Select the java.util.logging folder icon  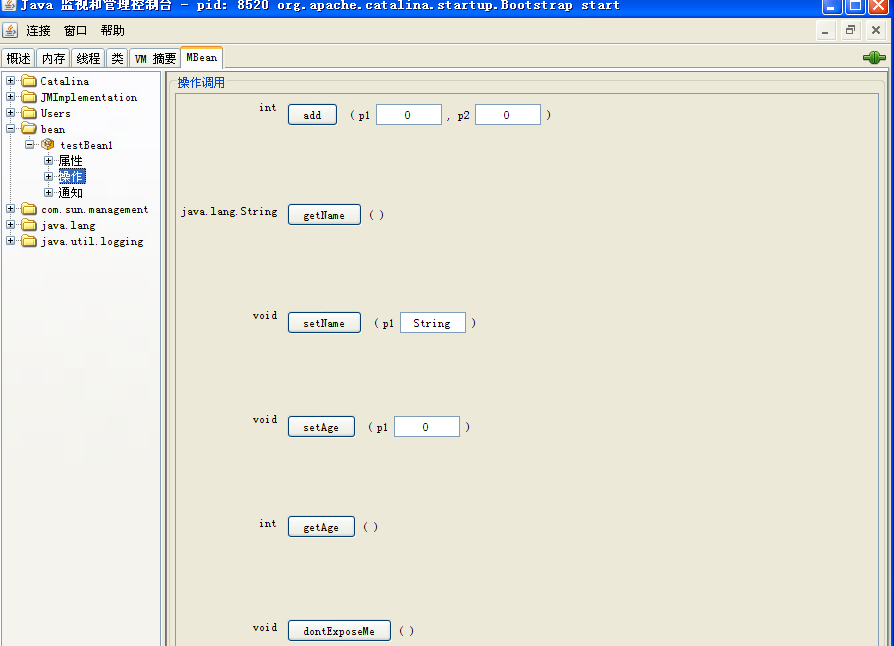(x=29, y=241)
